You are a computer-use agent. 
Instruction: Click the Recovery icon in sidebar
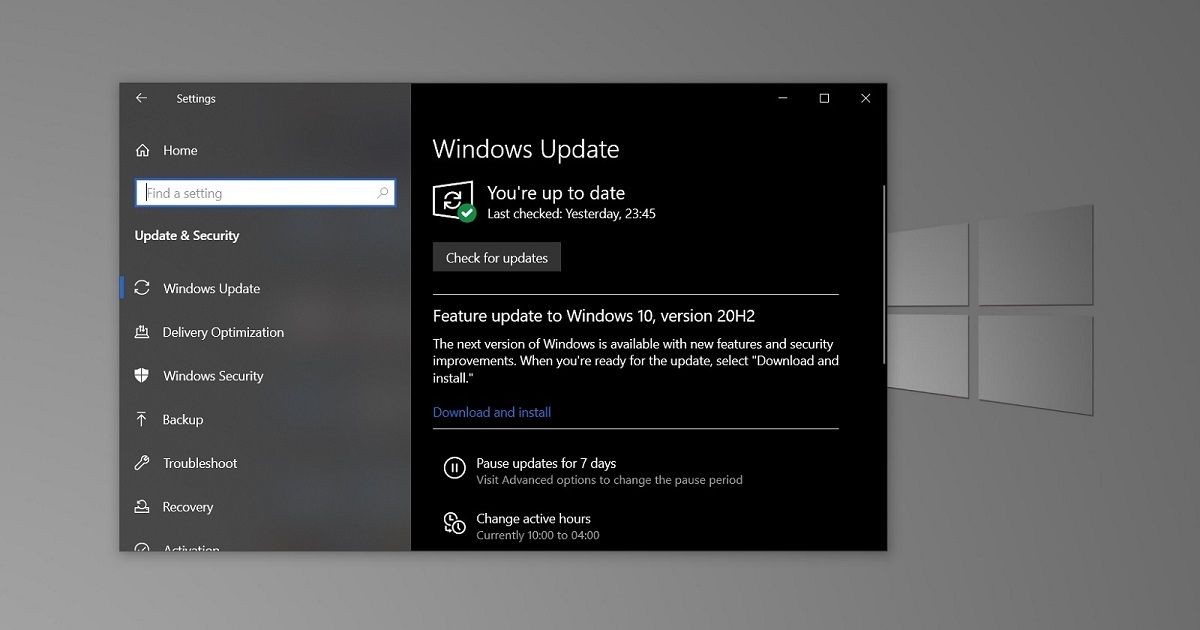pos(142,507)
